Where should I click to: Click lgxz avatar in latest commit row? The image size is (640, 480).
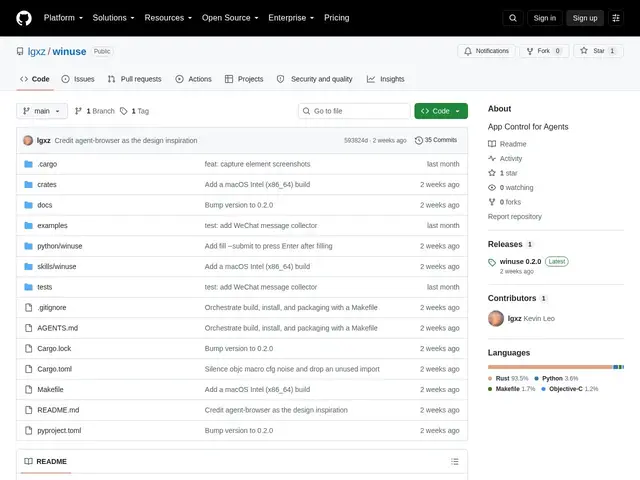click(x=28, y=140)
